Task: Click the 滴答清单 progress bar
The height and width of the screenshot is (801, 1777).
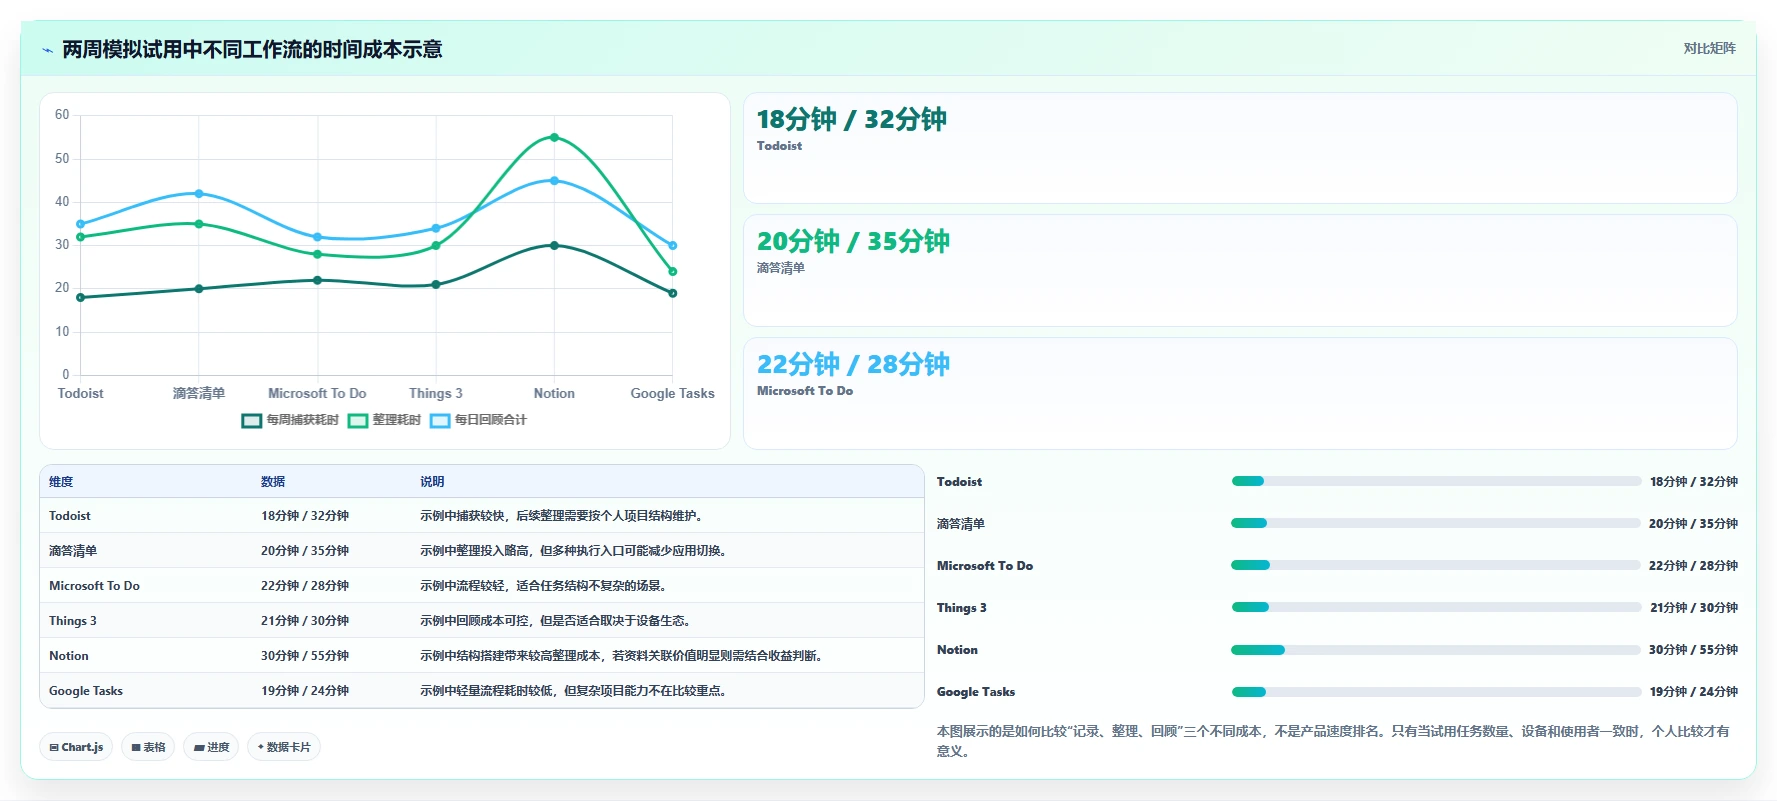Action: 1436,523
